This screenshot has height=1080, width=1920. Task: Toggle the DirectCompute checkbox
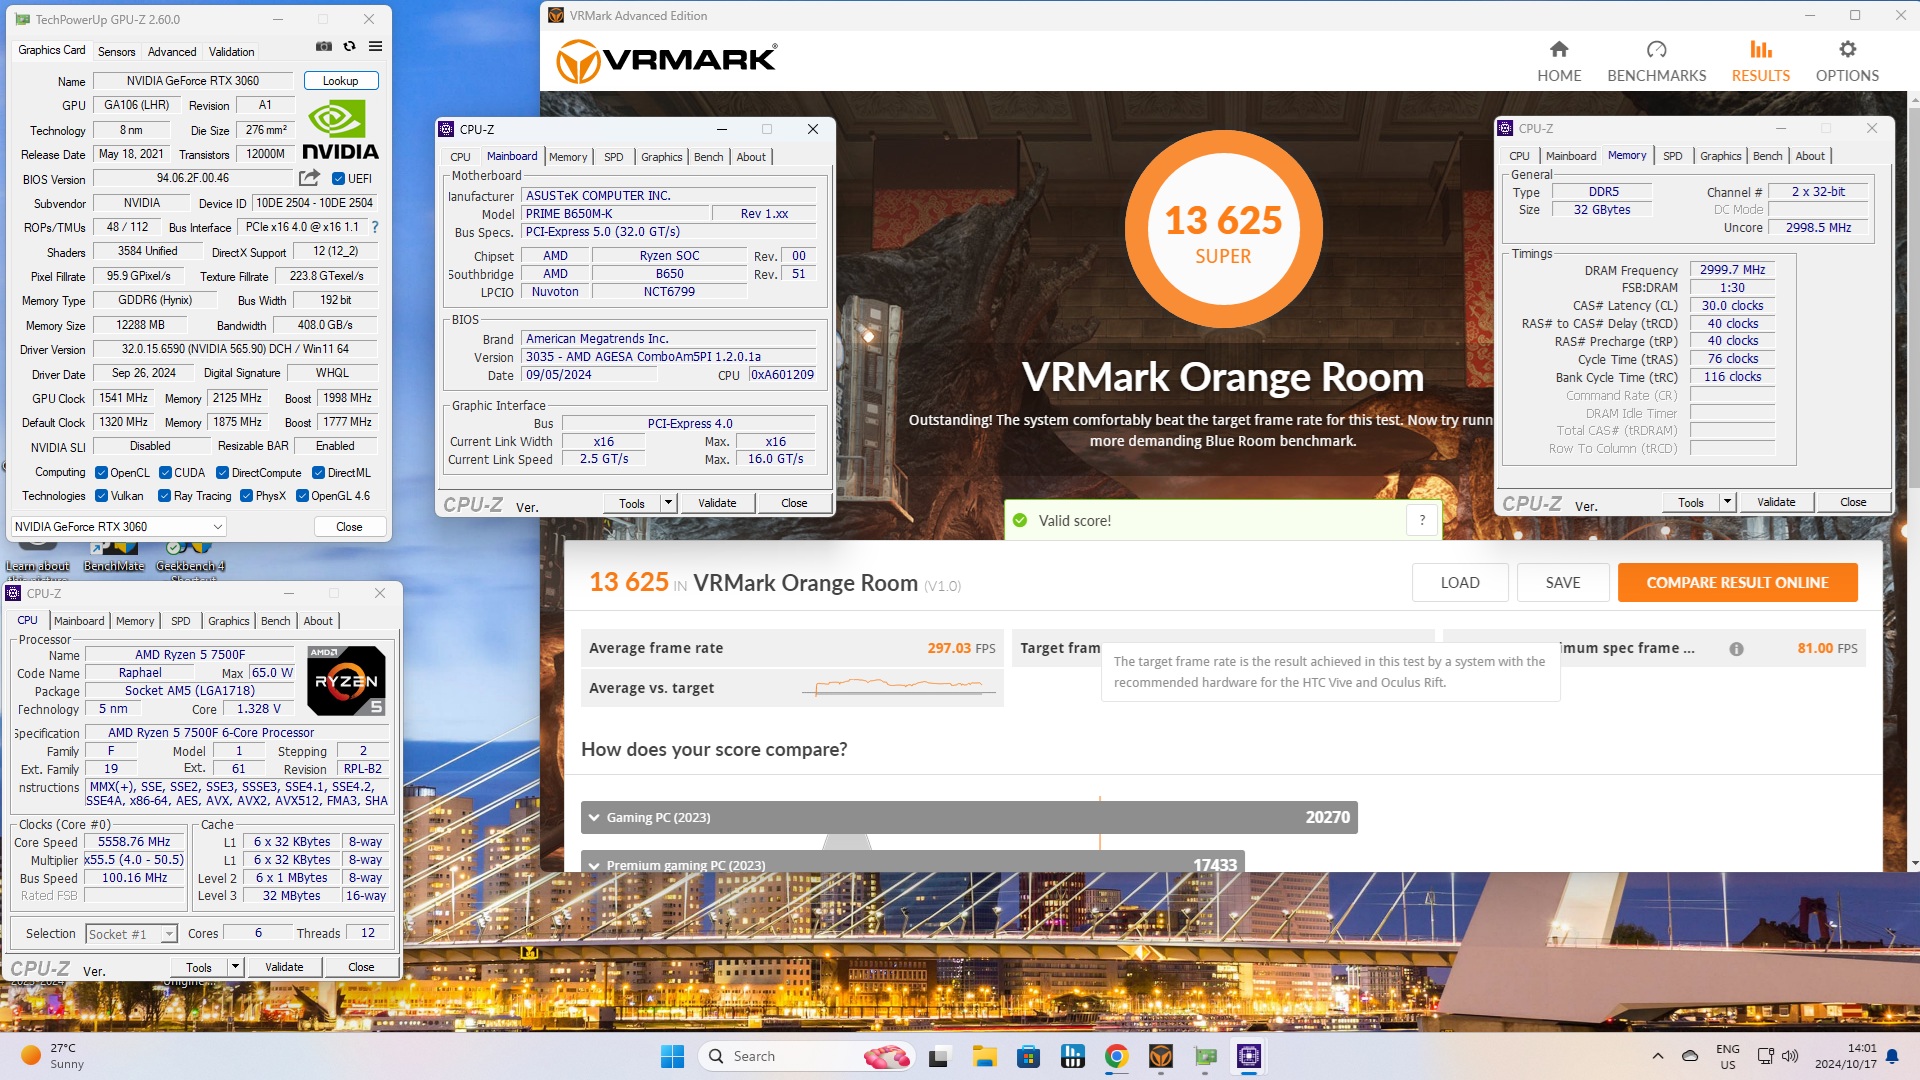click(222, 473)
